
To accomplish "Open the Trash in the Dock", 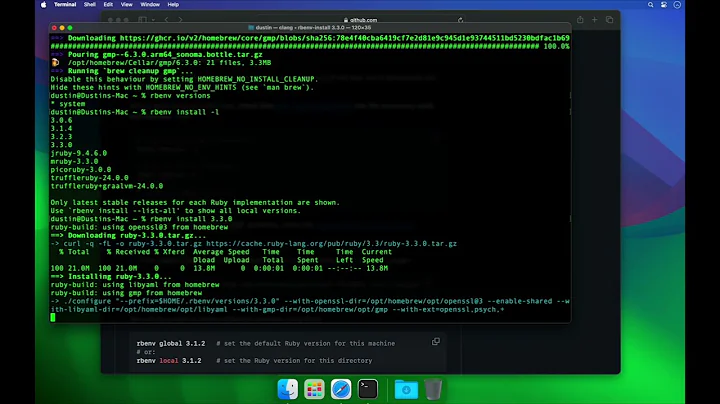I will [433, 389].
